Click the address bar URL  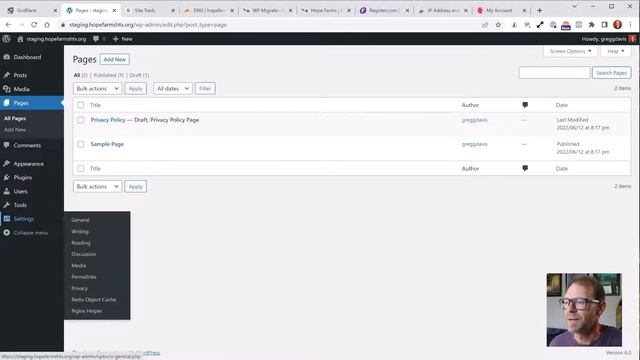[147, 25]
